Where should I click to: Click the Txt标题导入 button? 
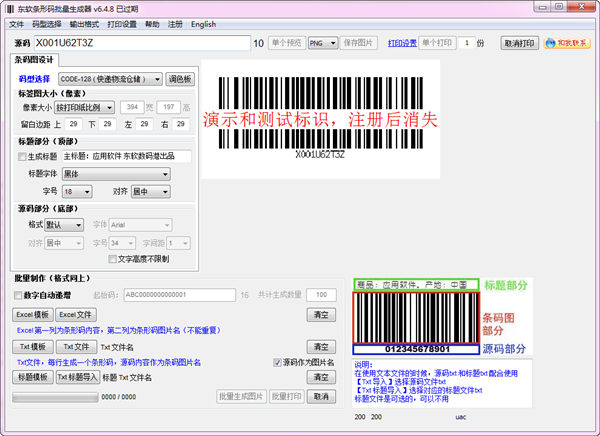click(77, 377)
